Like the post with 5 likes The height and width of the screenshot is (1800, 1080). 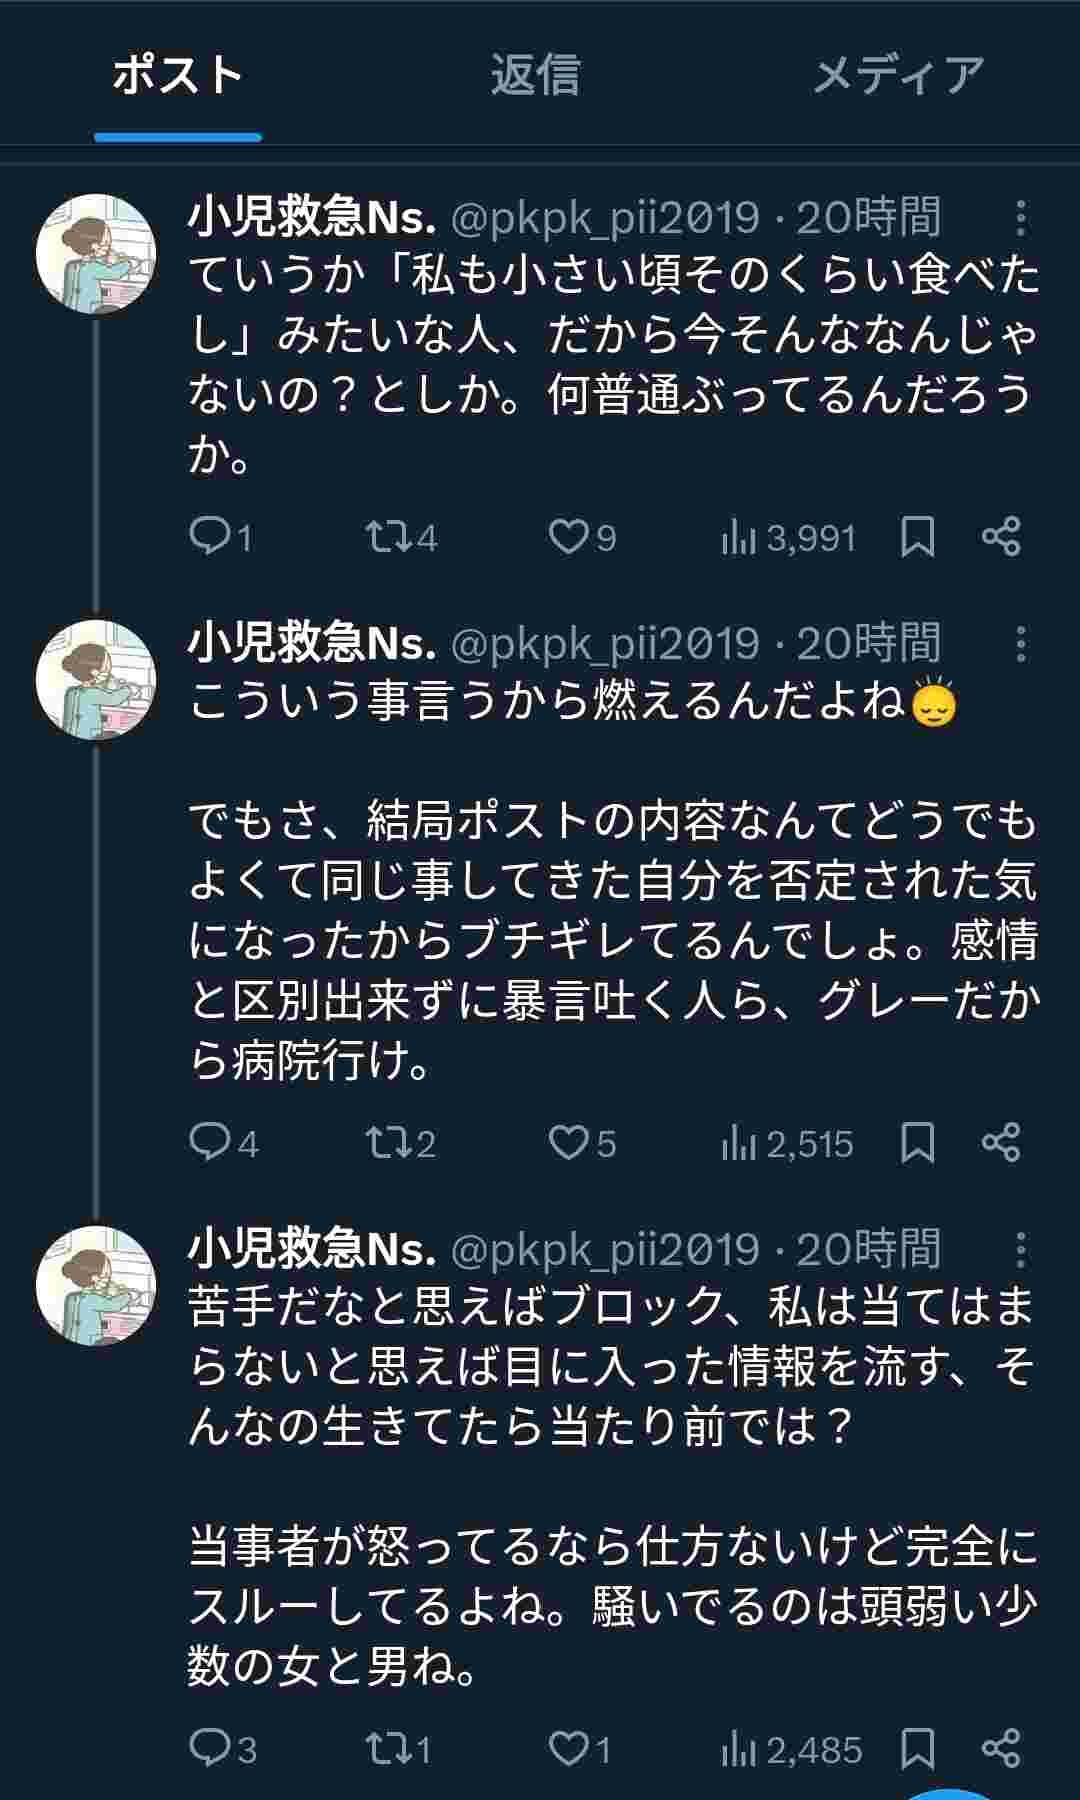click(x=569, y=1142)
